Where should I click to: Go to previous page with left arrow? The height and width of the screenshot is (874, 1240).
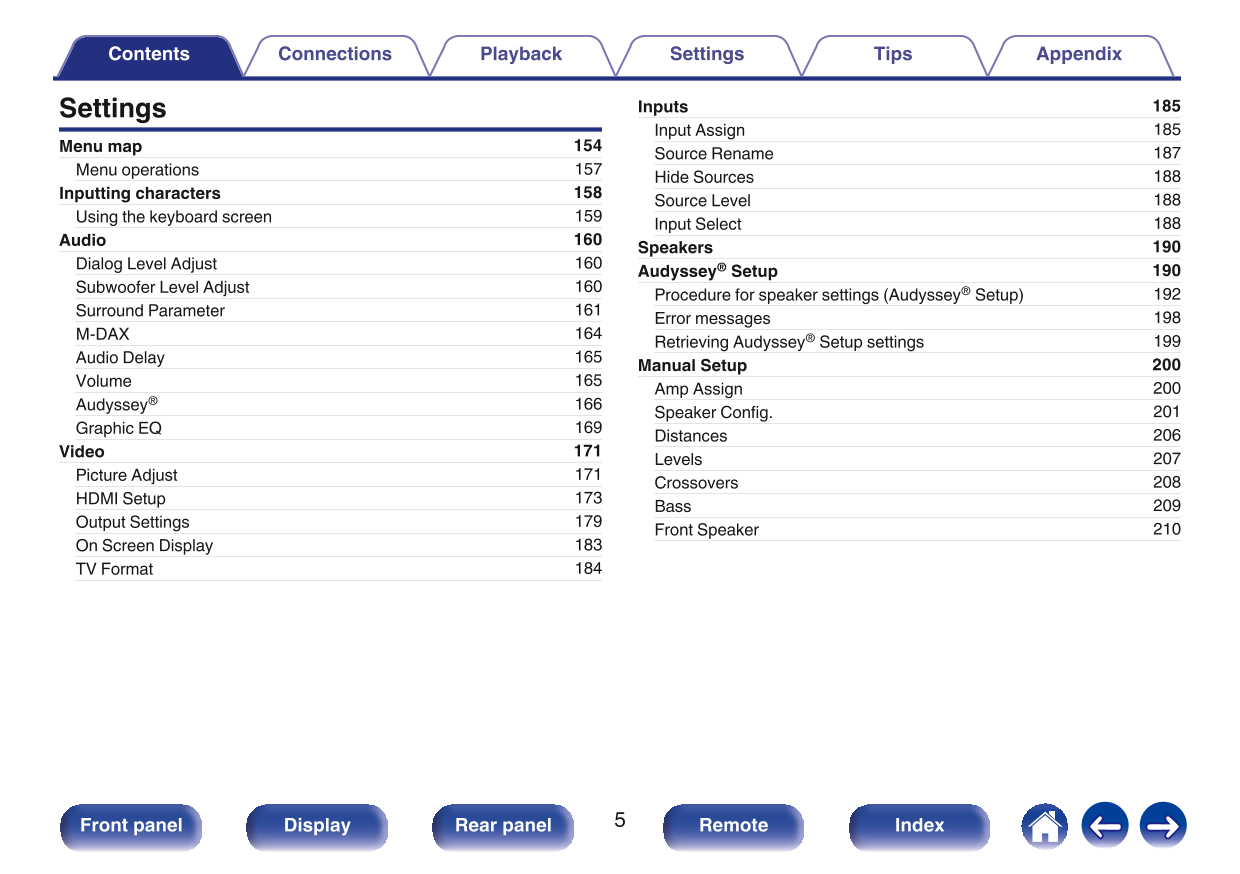click(x=1104, y=826)
